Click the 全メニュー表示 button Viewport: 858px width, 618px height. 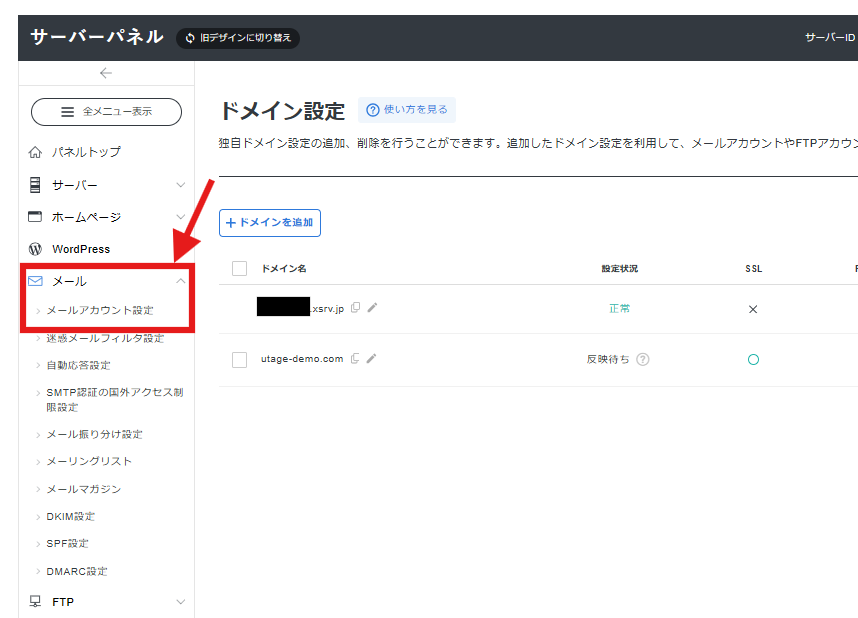[106, 112]
